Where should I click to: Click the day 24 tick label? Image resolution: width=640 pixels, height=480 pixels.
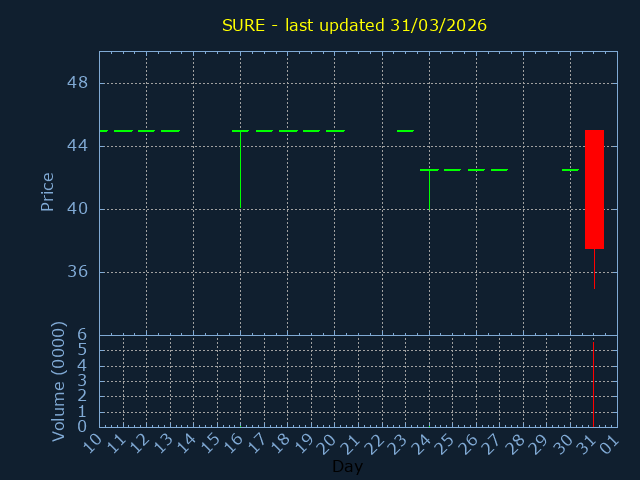(x=422, y=441)
